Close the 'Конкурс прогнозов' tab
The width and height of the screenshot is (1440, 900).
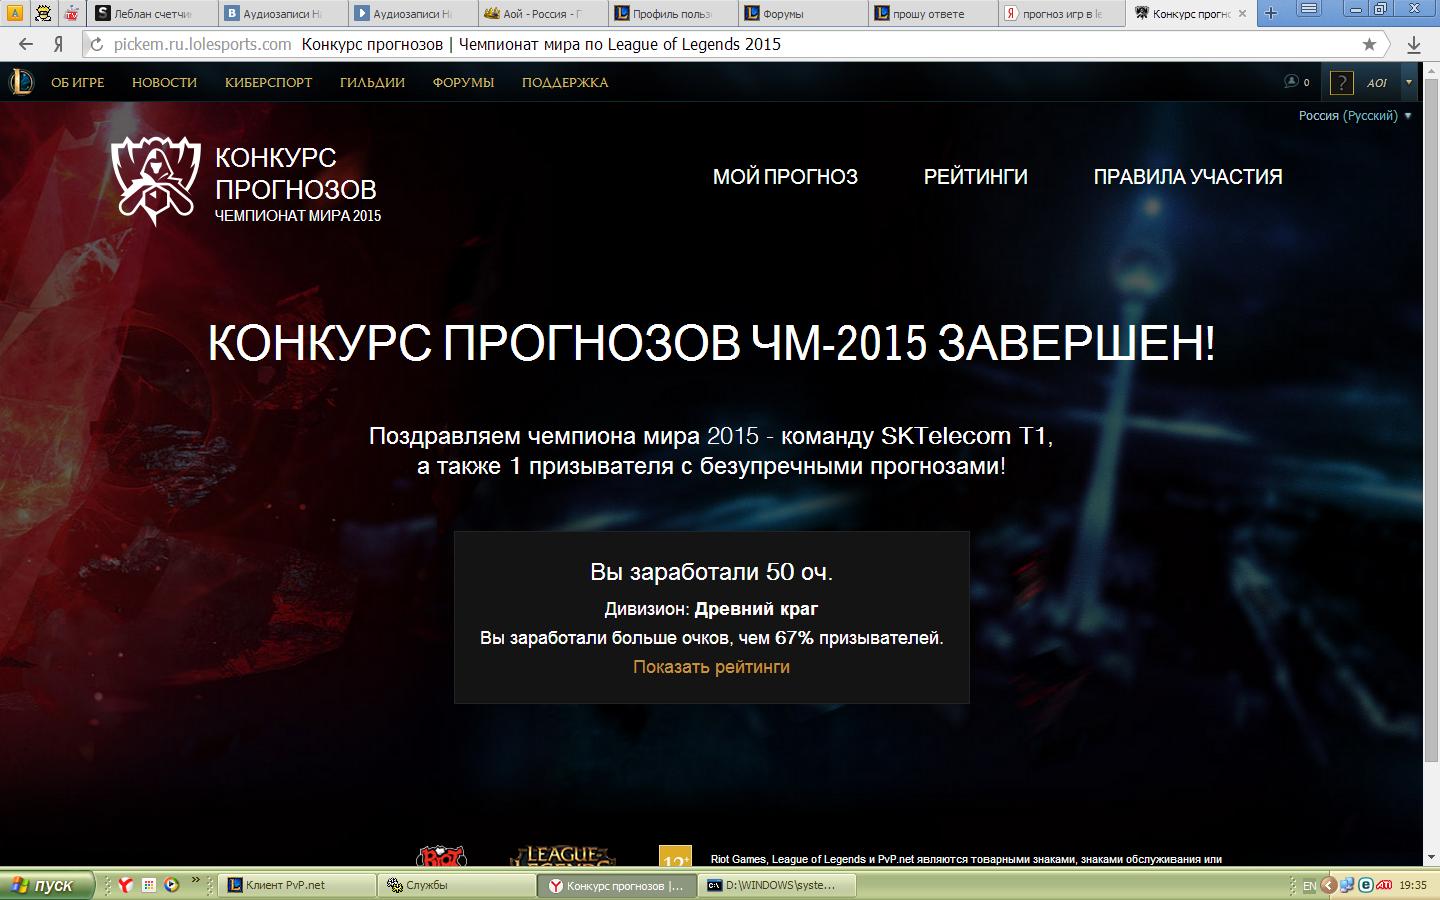[1242, 13]
